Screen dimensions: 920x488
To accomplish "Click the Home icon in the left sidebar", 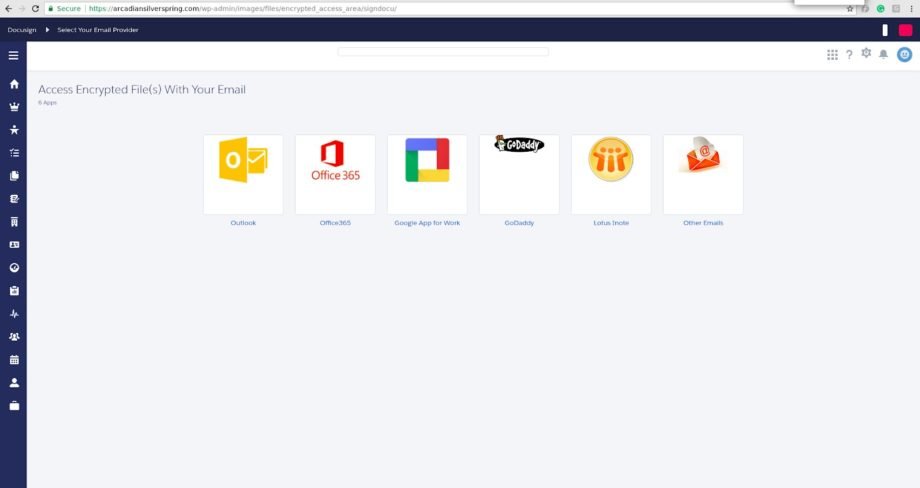I will tap(14, 84).
